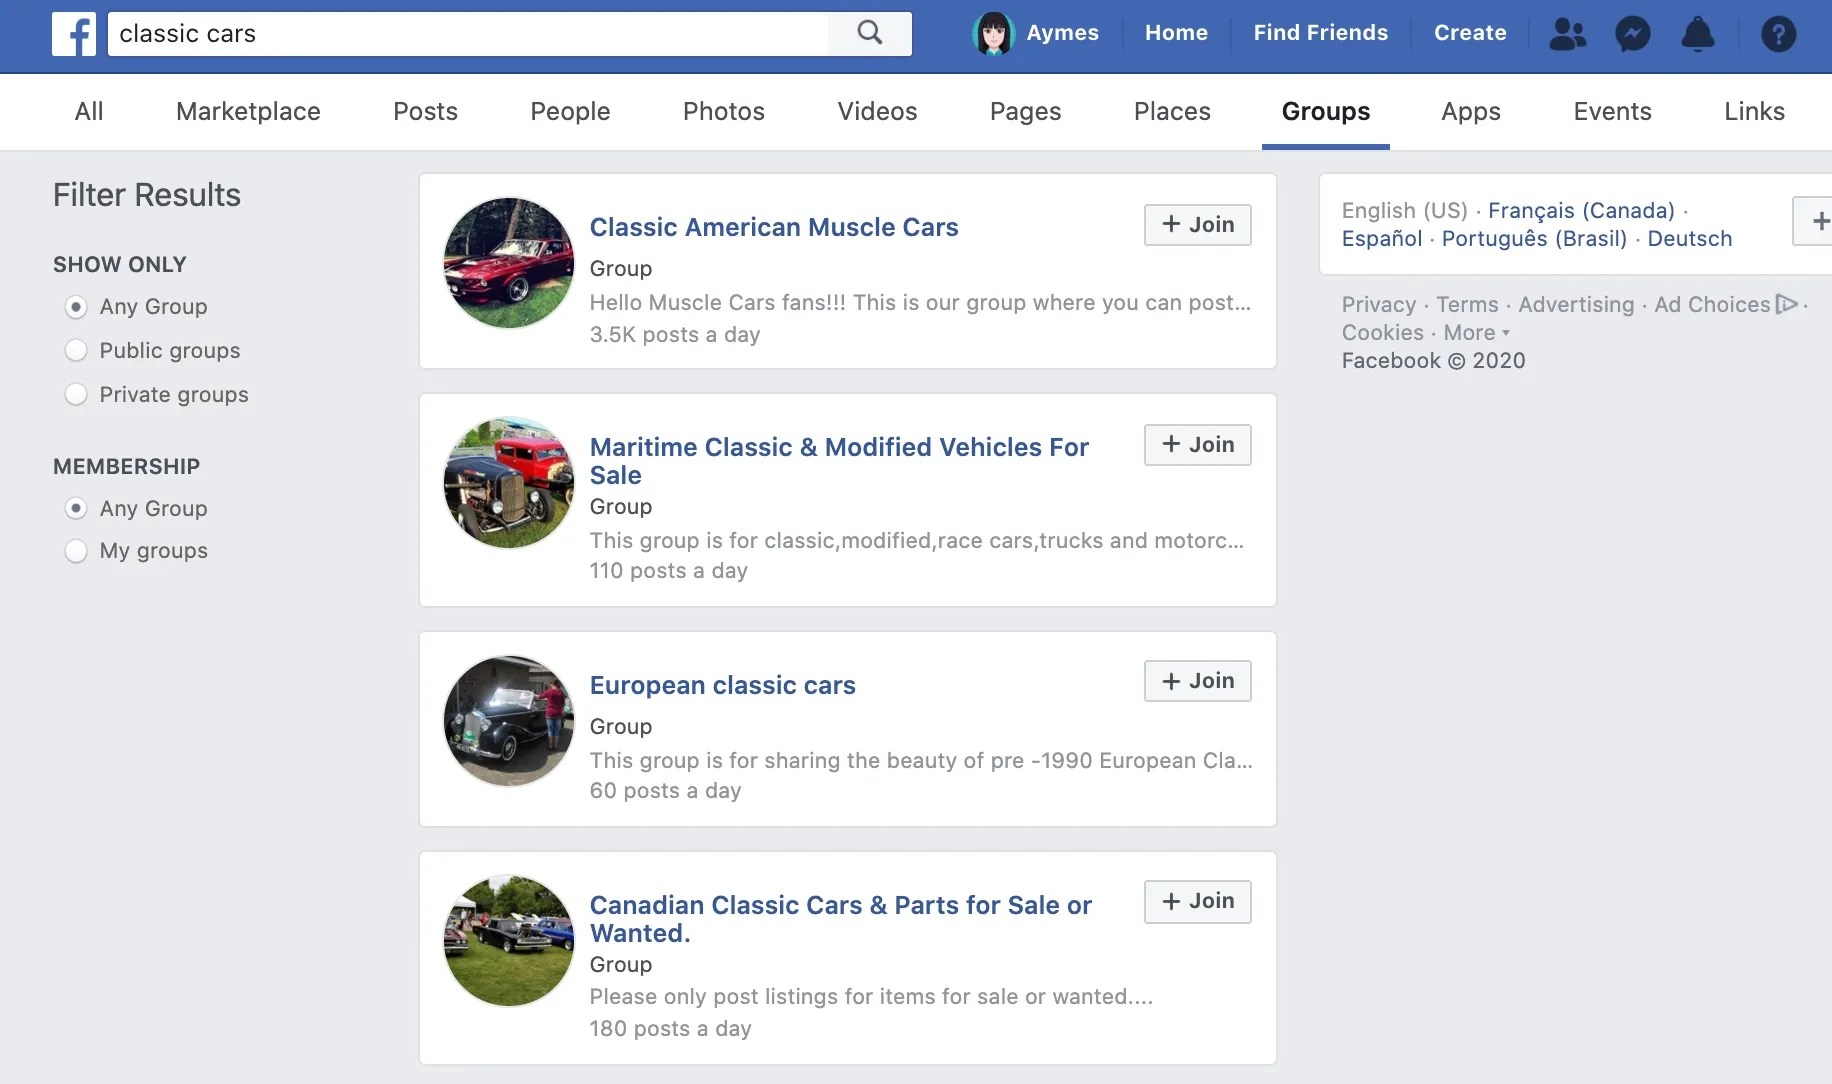Click the search magnifier icon
Image resolution: width=1832 pixels, height=1084 pixels.
[x=868, y=33]
